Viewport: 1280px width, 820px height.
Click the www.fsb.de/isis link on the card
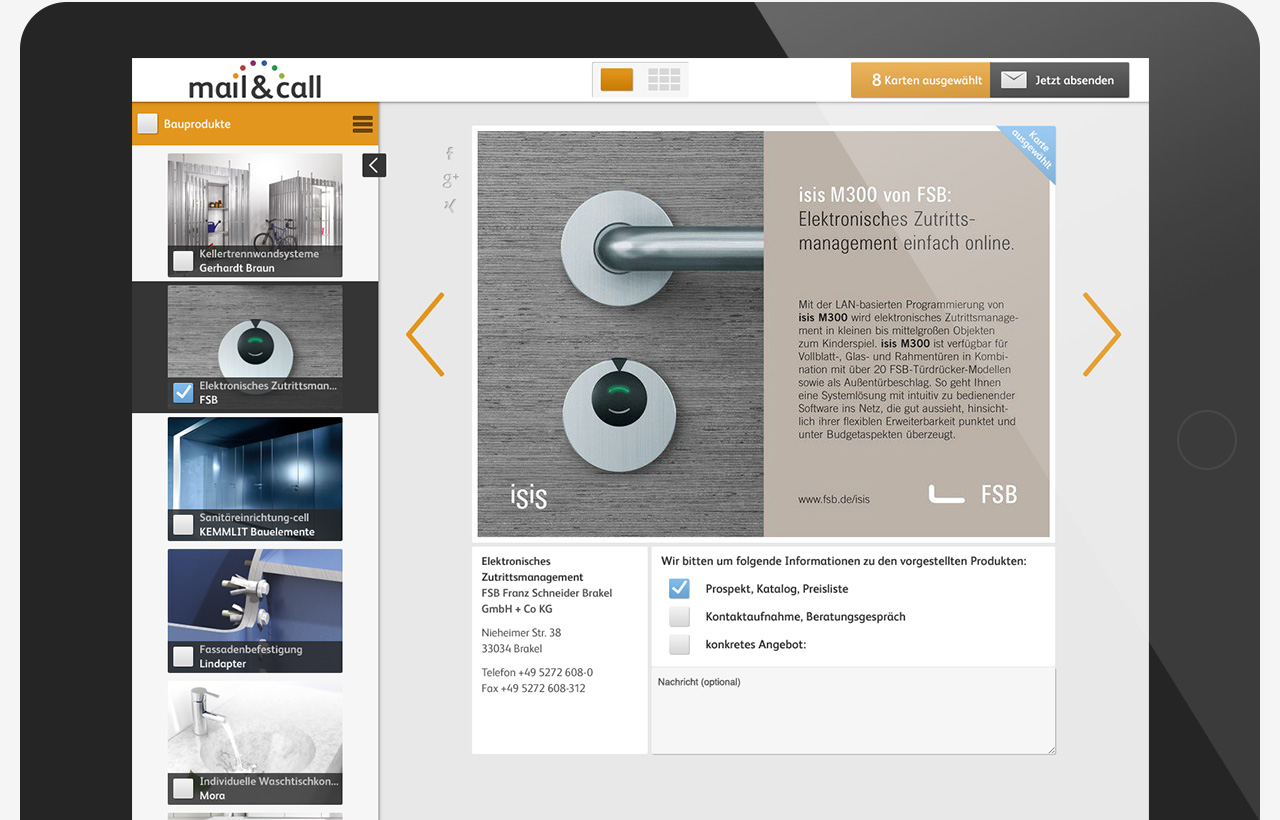click(x=833, y=499)
